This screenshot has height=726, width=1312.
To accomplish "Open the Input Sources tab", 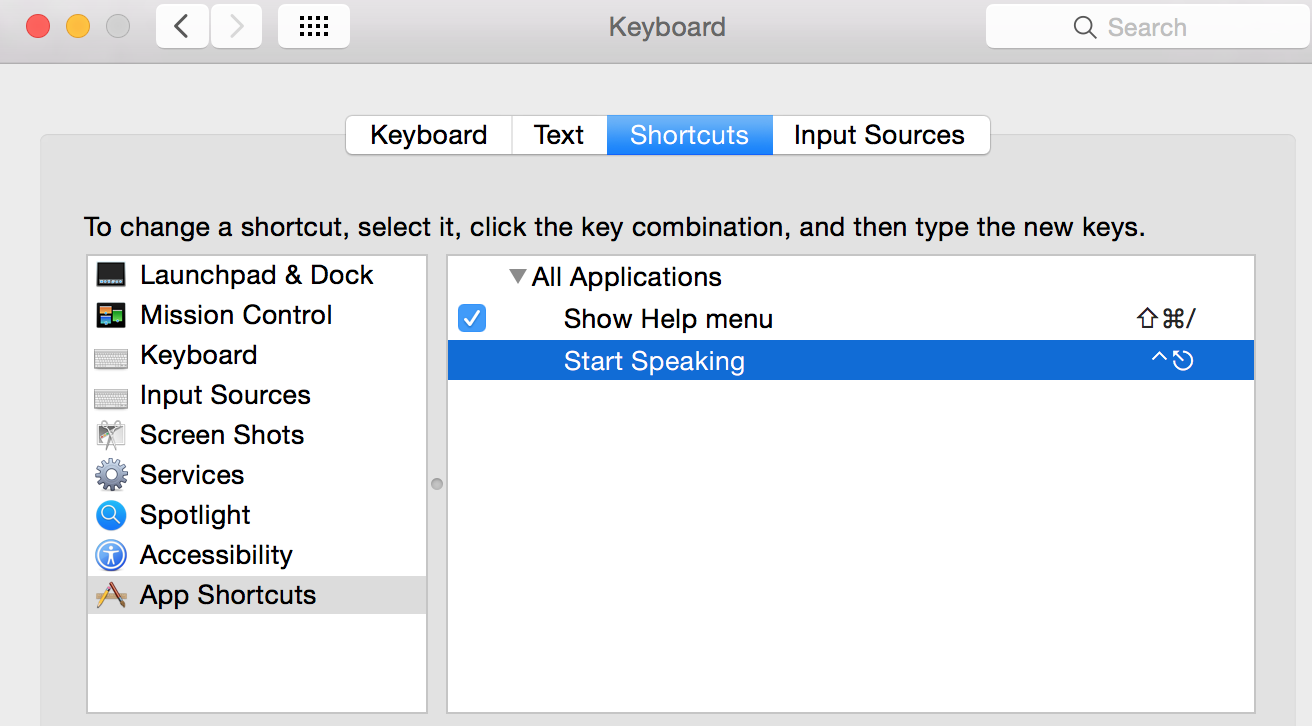I will click(880, 134).
